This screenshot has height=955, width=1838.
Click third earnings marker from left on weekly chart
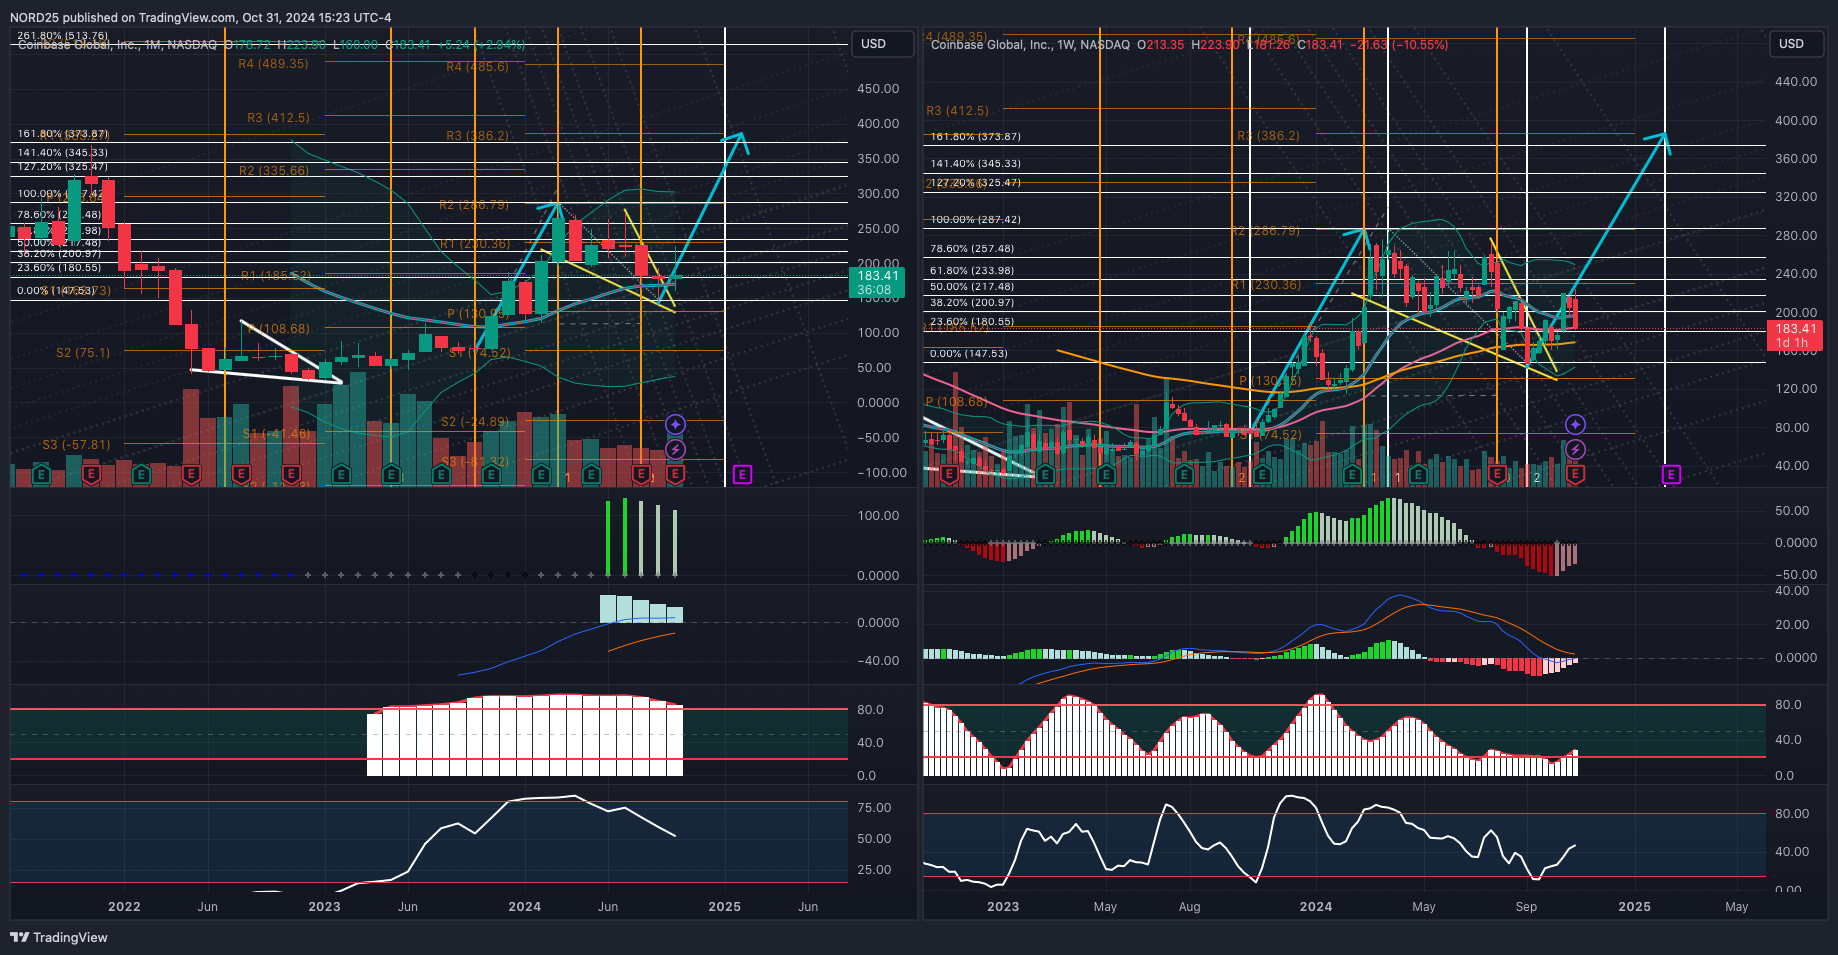pyautogui.click(x=1106, y=474)
